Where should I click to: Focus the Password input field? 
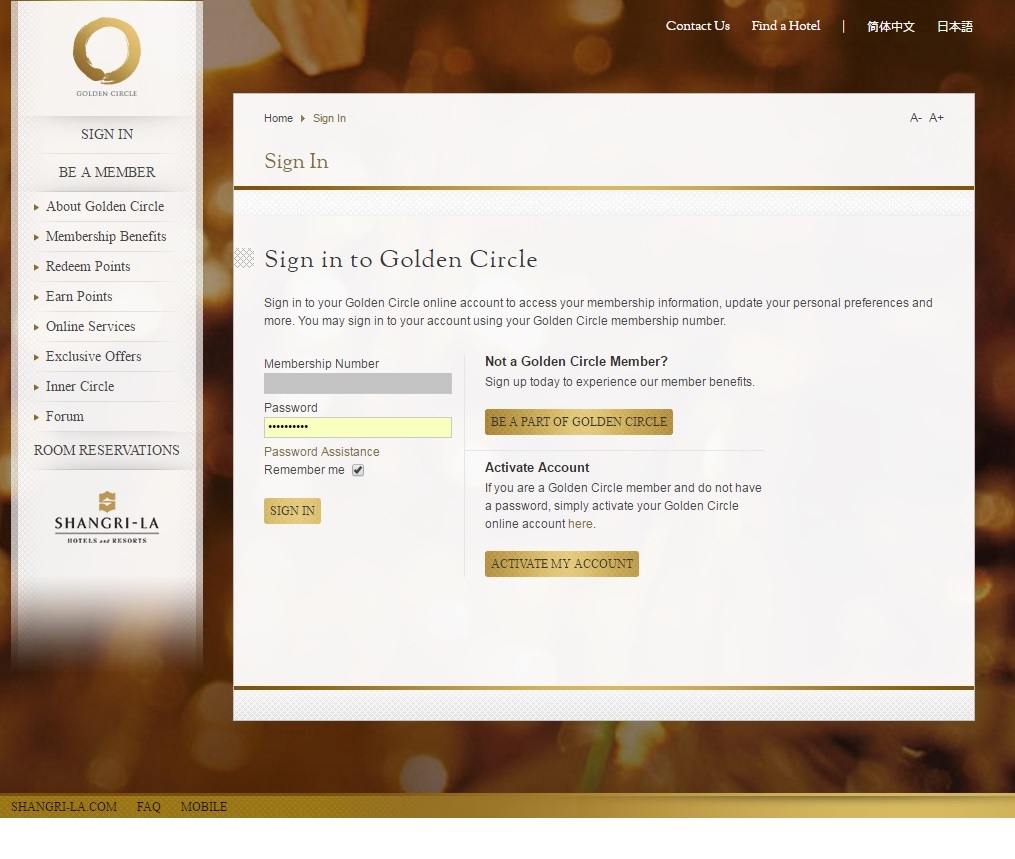click(358, 427)
